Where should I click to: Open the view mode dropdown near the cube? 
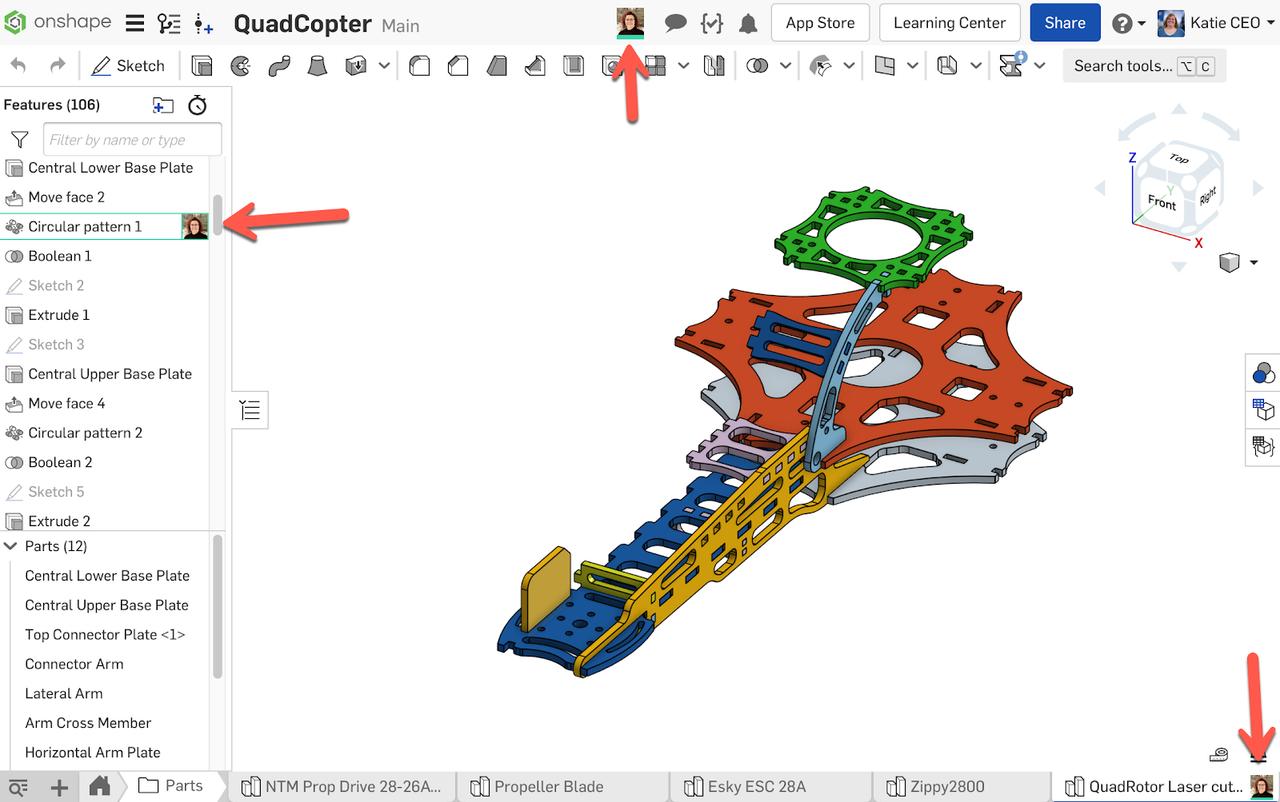coord(1253,262)
